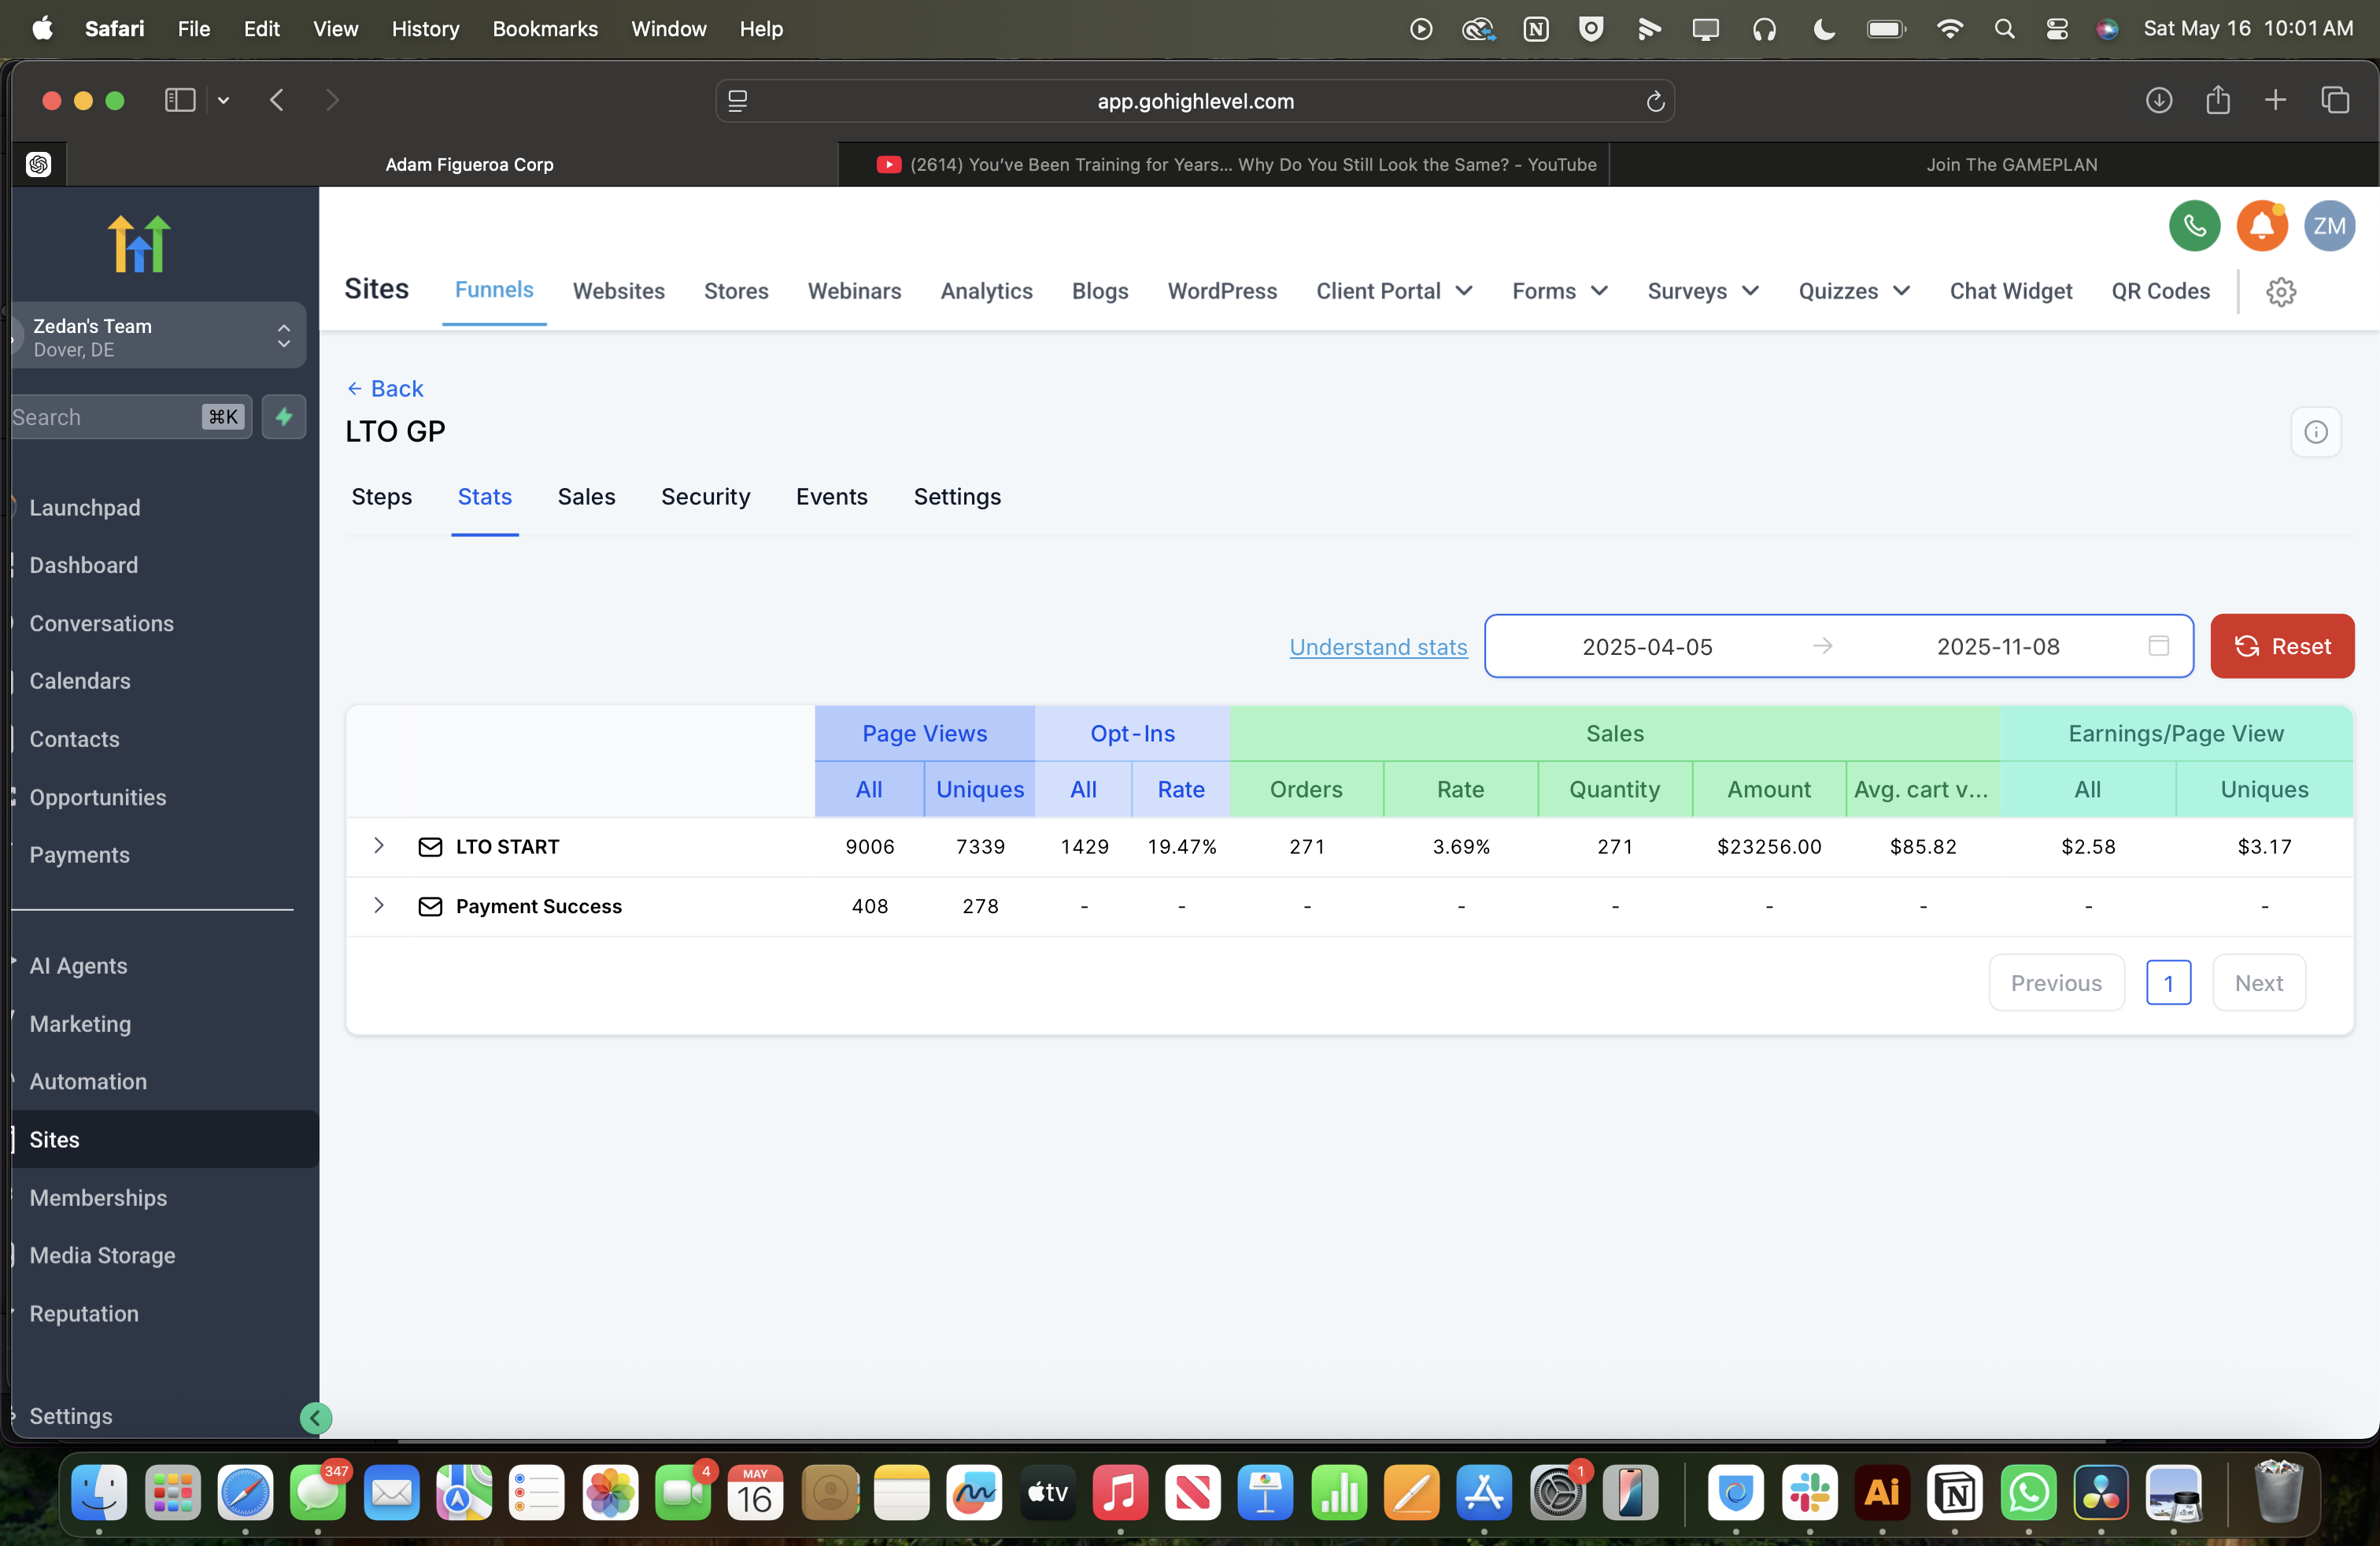Open the Websites tab
Viewport: 2380px width, 1546px height.
pos(618,291)
